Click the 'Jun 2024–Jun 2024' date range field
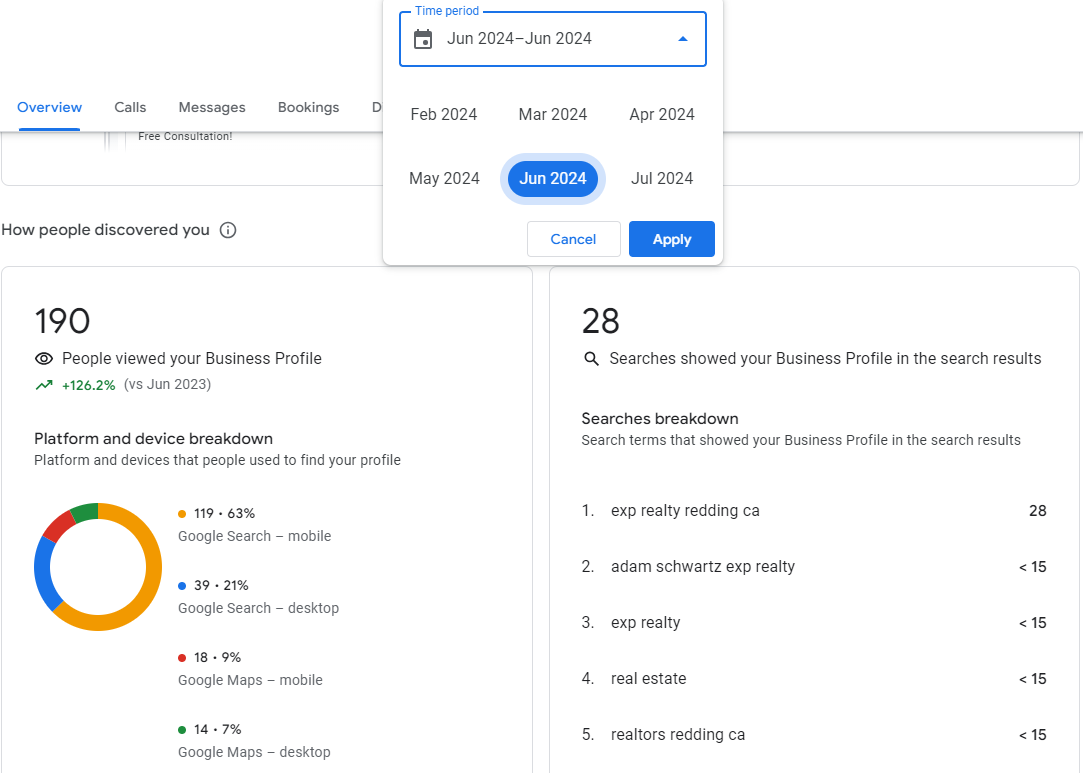This screenshot has width=1083, height=773. pyautogui.click(x=553, y=39)
